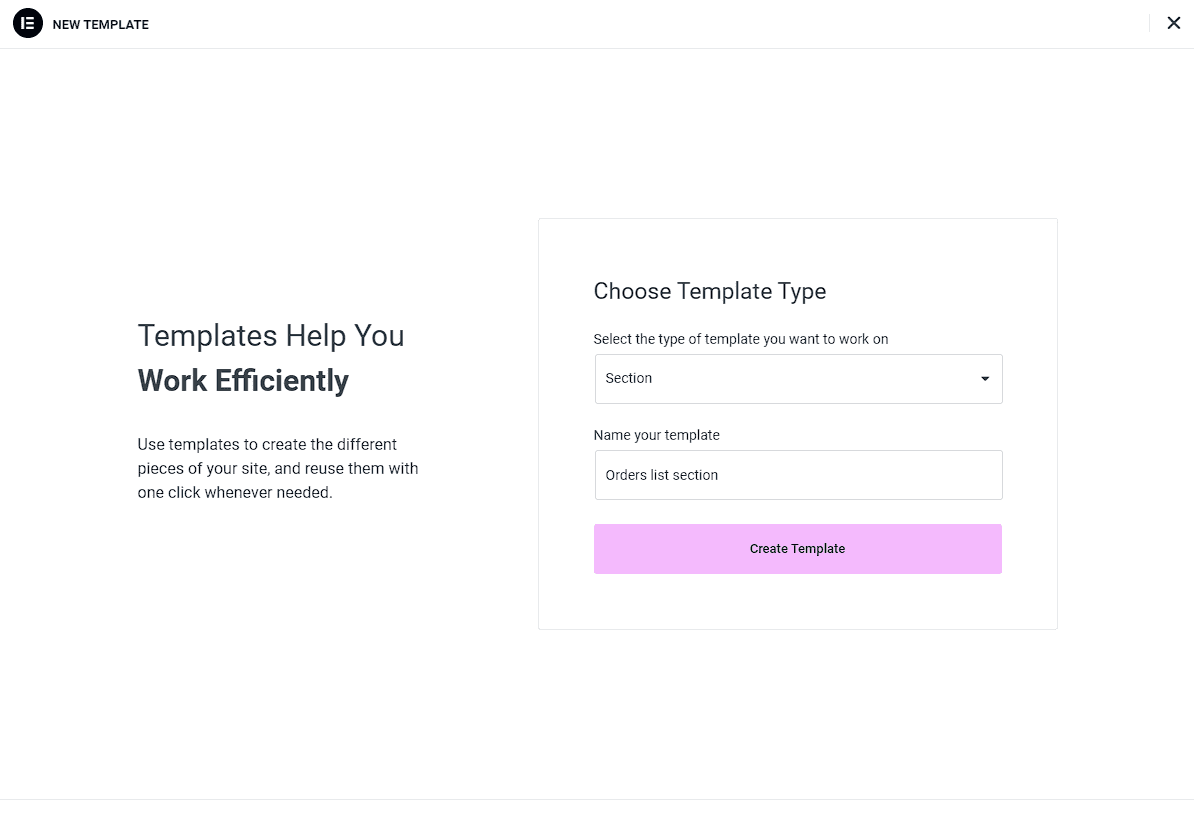Click the 'Orders list section' text
The width and height of the screenshot is (1194, 818).
click(x=661, y=475)
